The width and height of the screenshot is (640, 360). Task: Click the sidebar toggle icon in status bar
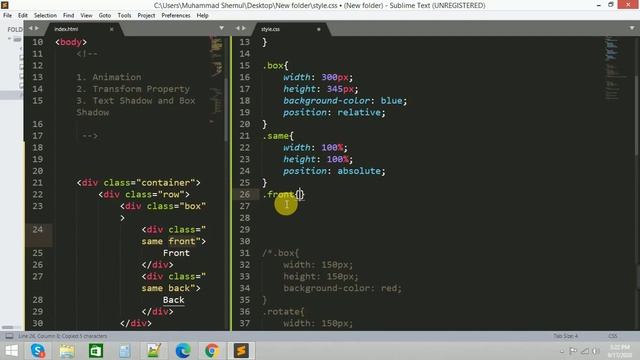[x=9, y=336]
